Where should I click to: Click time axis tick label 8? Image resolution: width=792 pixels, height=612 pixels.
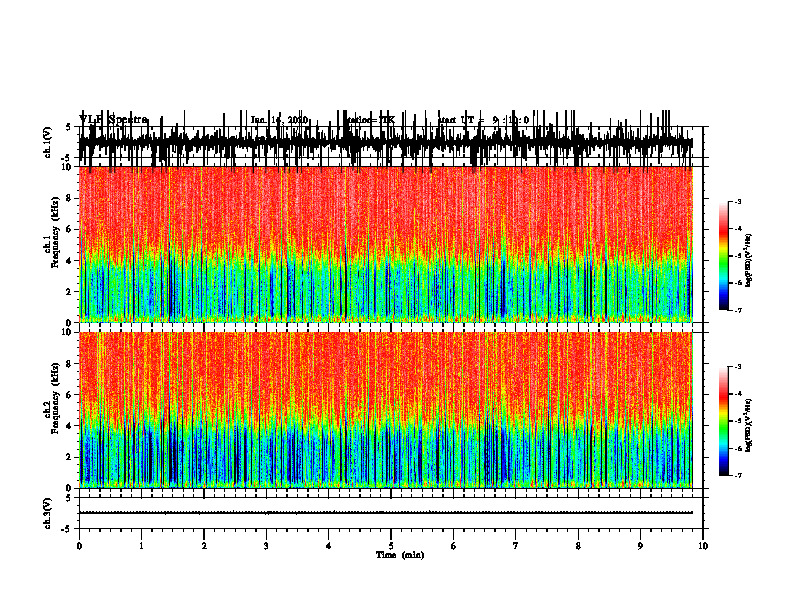click(x=578, y=546)
